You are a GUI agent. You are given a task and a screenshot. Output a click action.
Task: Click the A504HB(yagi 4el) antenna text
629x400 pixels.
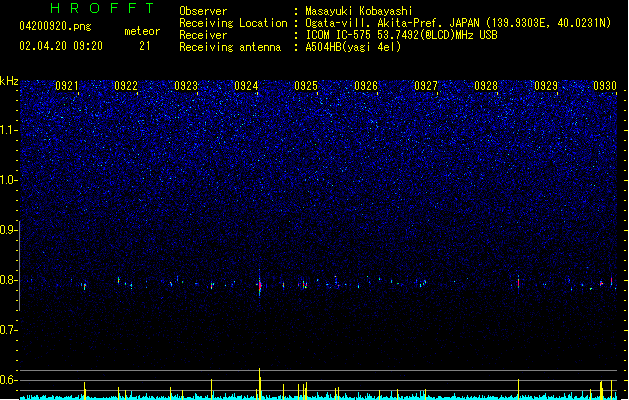[x=353, y=47]
